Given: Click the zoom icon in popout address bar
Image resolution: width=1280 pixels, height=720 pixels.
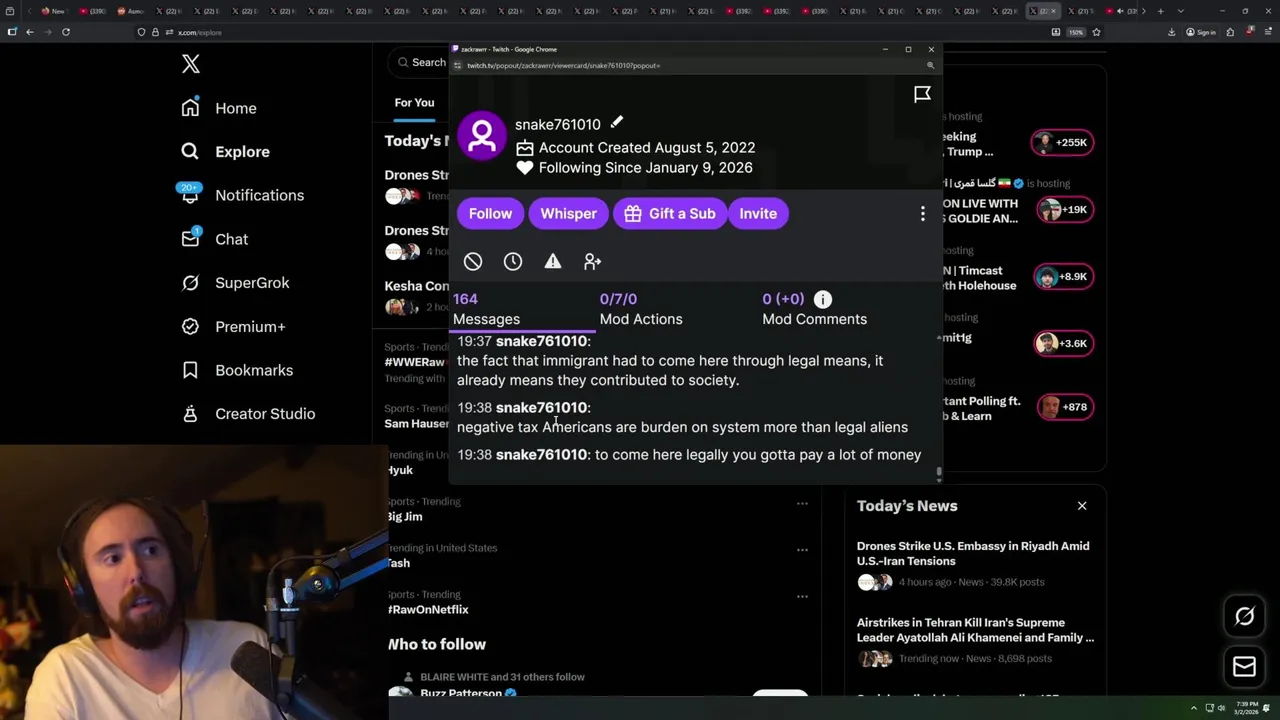Looking at the screenshot, I should click(x=930, y=65).
